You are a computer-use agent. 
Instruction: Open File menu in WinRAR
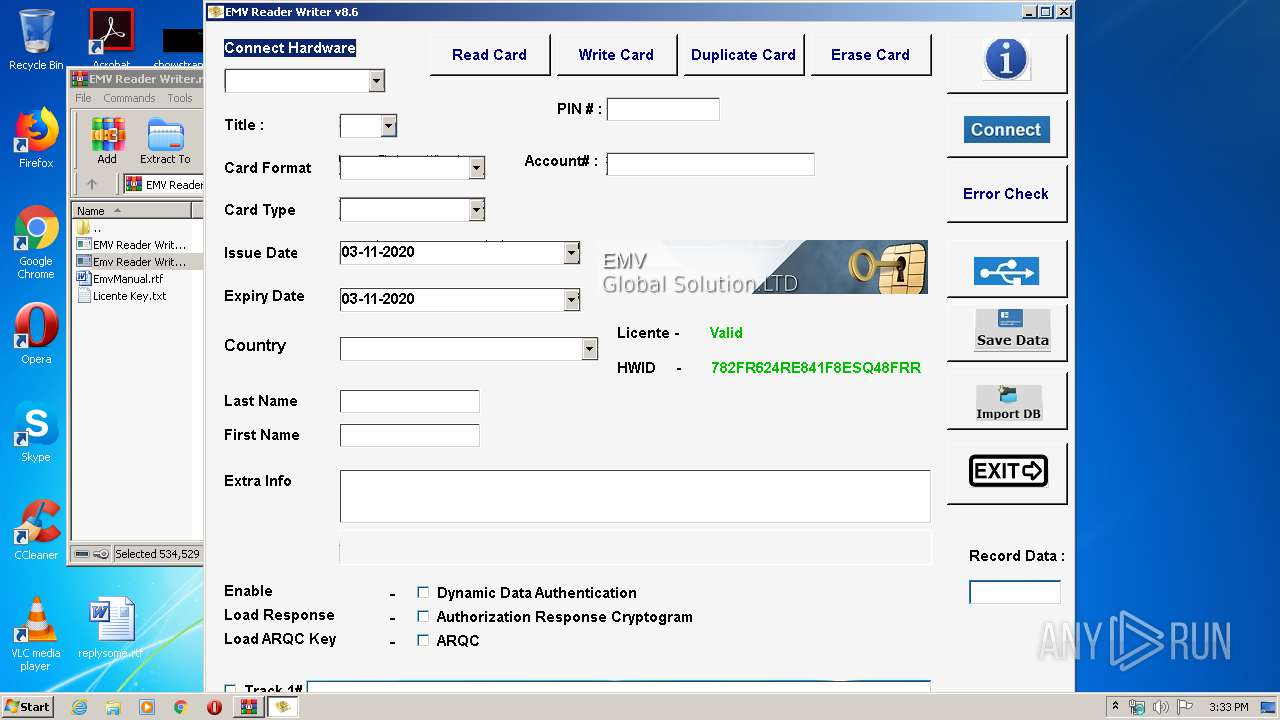(83, 98)
